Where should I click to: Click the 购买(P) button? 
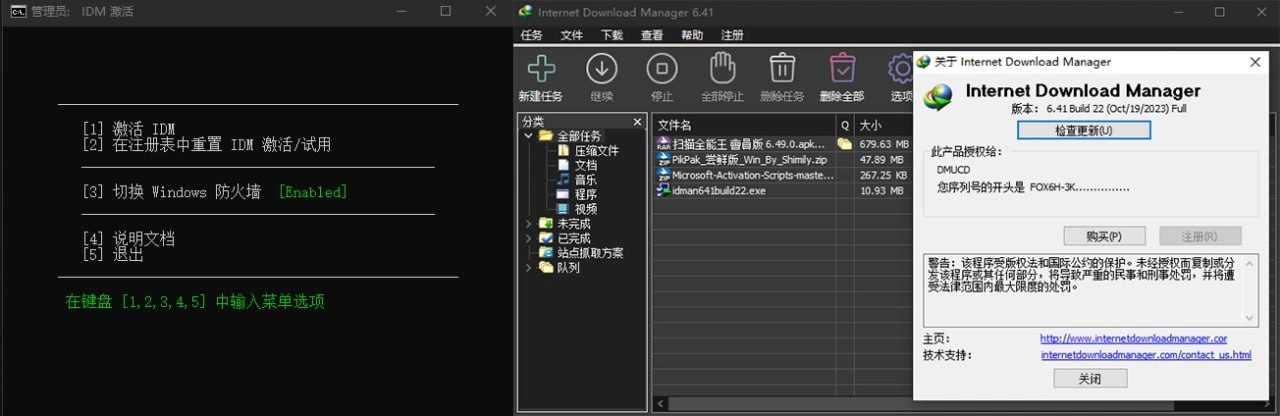tap(1103, 236)
